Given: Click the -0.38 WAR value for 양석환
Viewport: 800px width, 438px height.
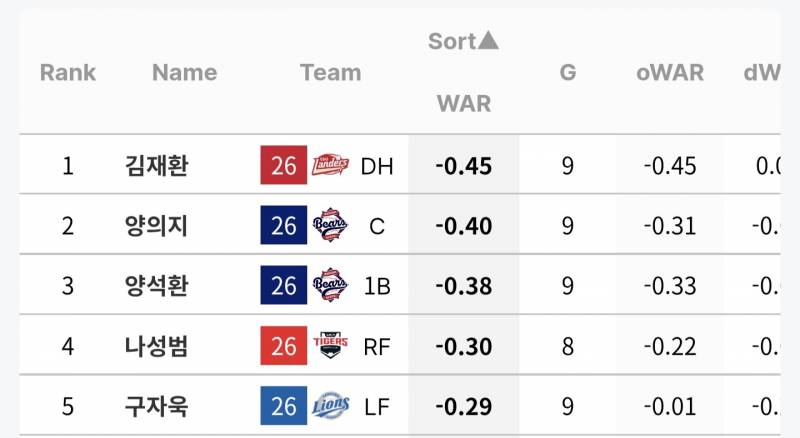Looking at the screenshot, I should click(x=464, y=286).
